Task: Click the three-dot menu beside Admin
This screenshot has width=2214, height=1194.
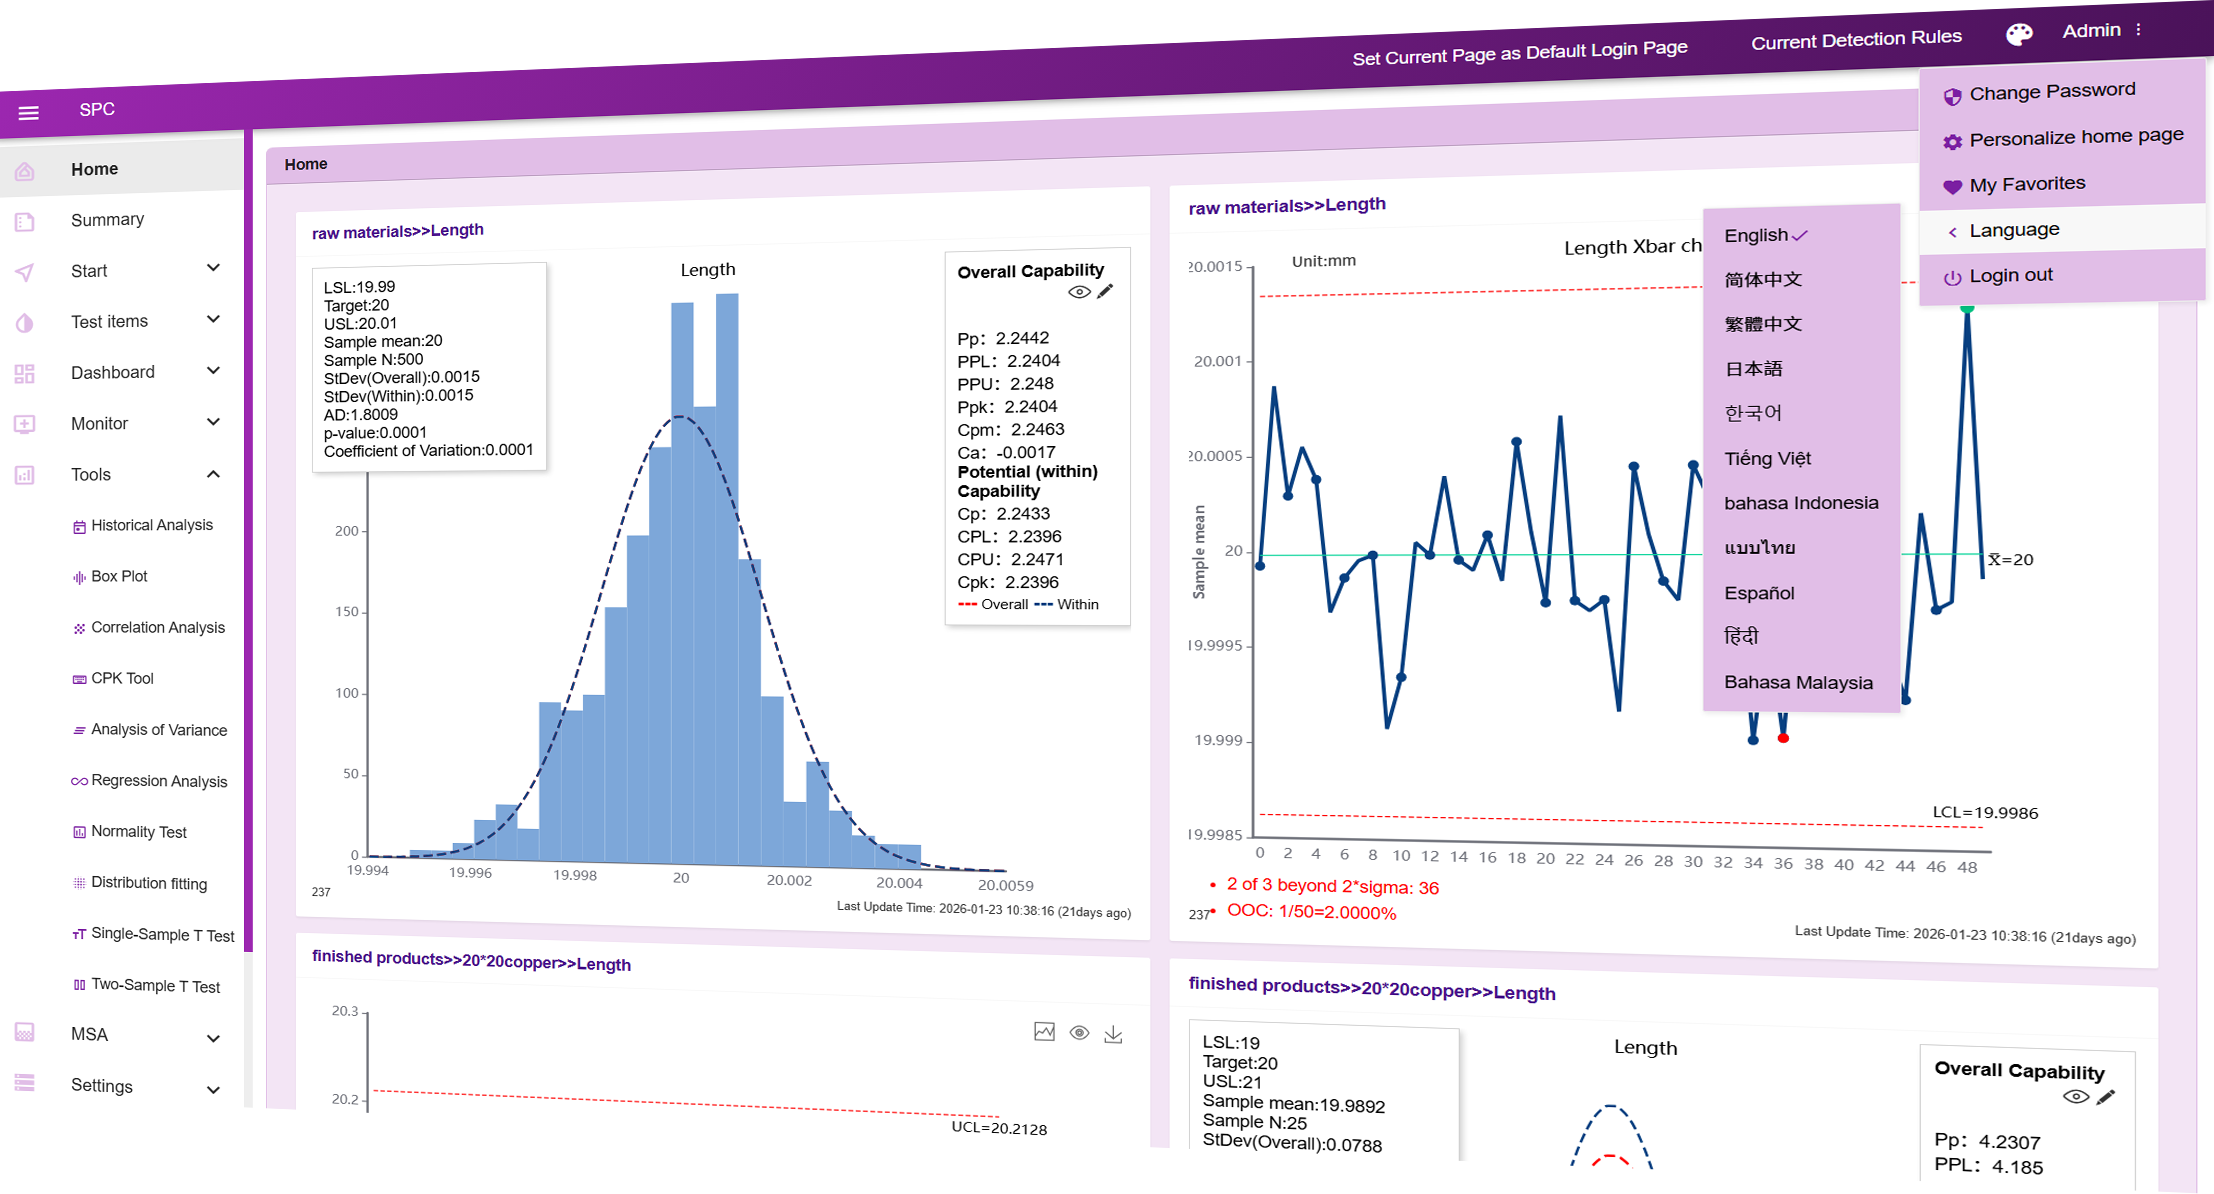Action: (2138, 29)
